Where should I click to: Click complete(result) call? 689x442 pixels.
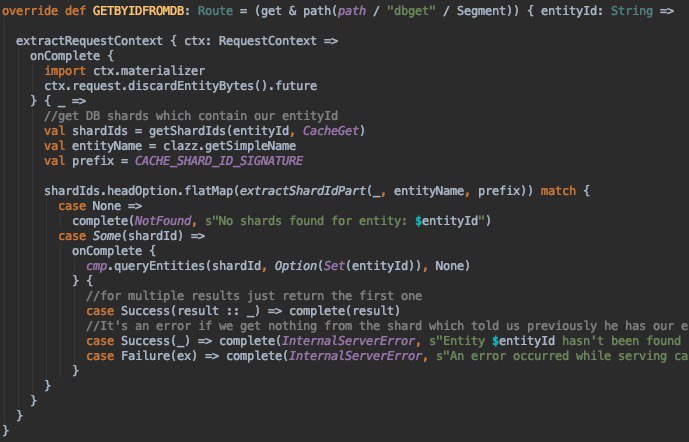pyautogui.click(x=345, y=311)
